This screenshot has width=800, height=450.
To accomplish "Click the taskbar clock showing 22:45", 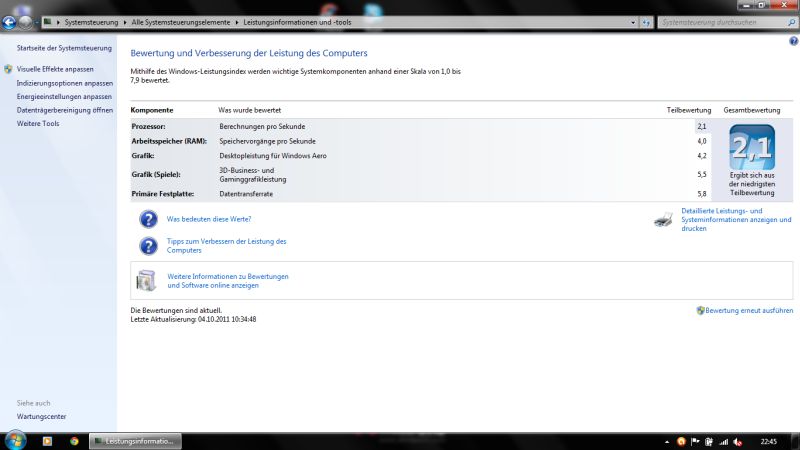I will point(768,442).
